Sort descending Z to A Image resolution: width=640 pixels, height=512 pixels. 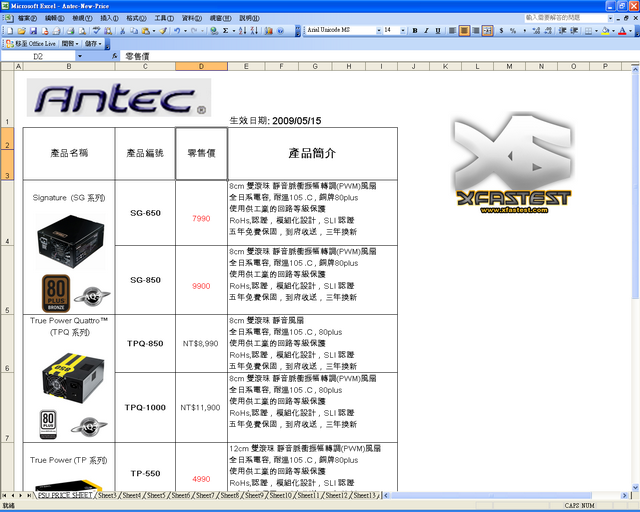pos(254,31)
